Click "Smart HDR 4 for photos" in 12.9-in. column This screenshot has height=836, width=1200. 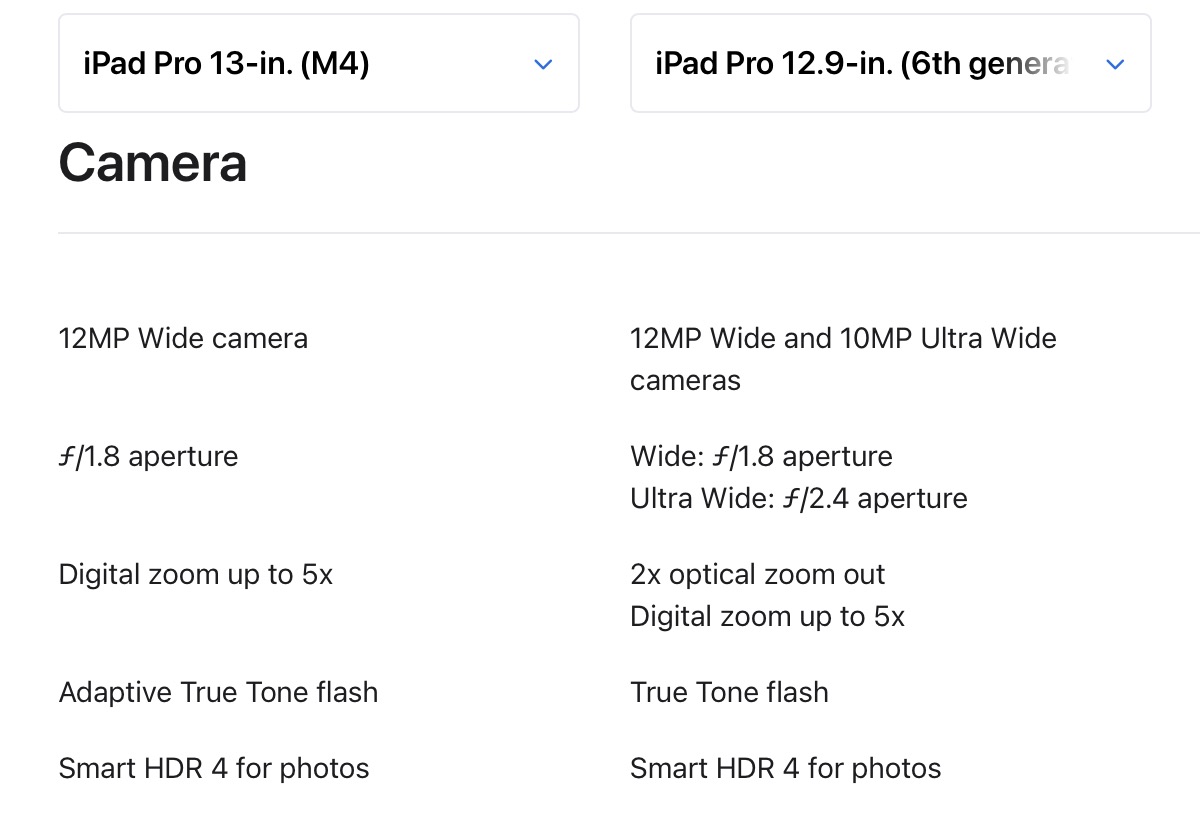[785, 768]
